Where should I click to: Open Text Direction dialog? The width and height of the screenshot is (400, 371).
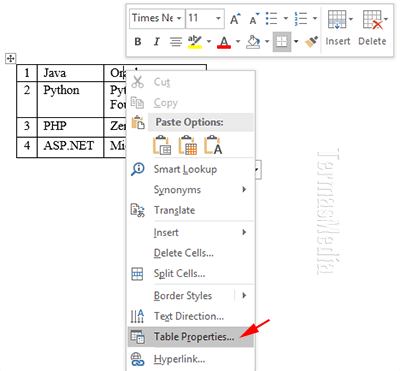(x=191, y=316)
